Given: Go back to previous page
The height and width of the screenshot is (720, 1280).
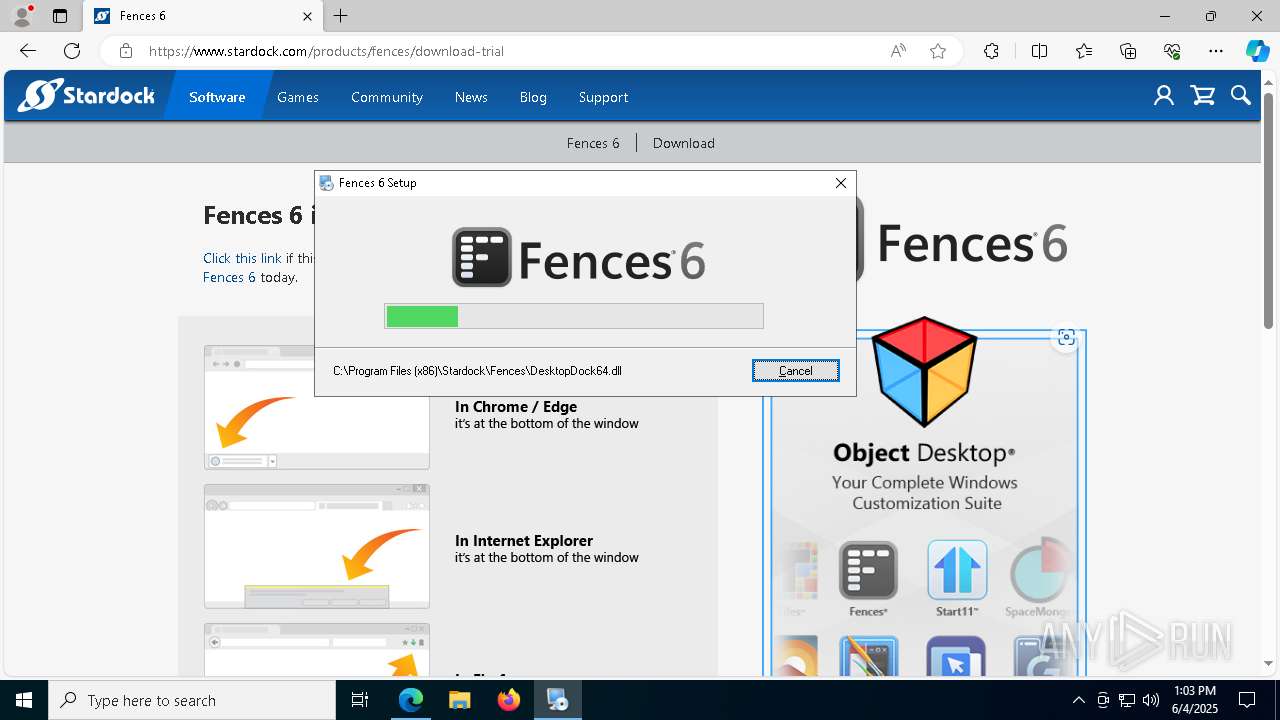Looking at the screenshot, I should [x=28, y=51].
